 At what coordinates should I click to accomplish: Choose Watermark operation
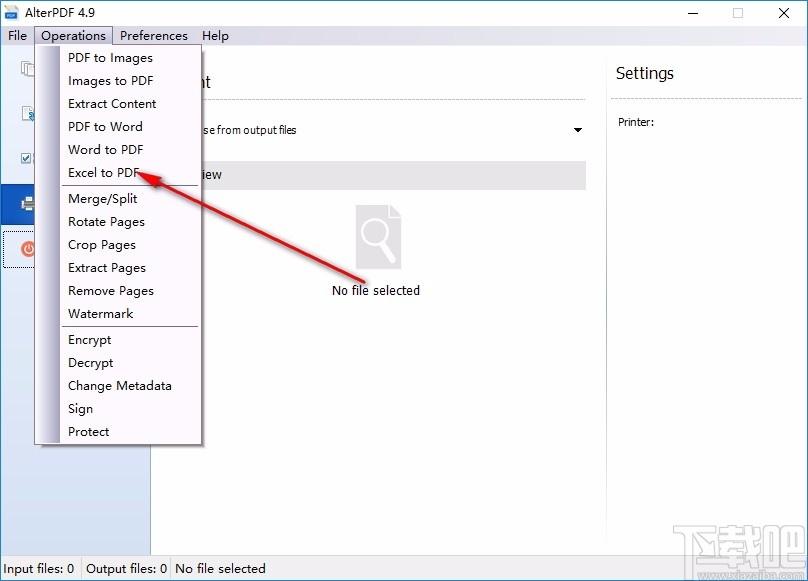[100, 313]
